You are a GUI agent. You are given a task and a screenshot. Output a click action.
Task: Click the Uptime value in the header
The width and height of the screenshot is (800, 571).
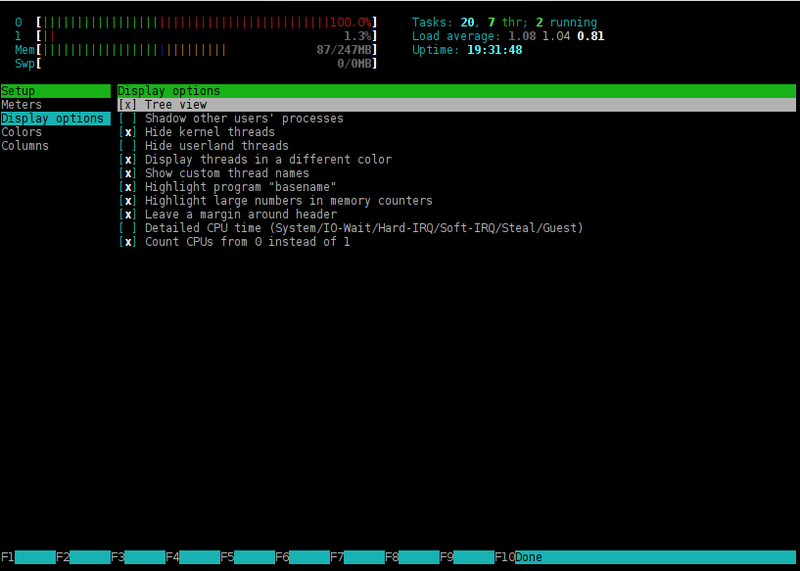point(494,50)
